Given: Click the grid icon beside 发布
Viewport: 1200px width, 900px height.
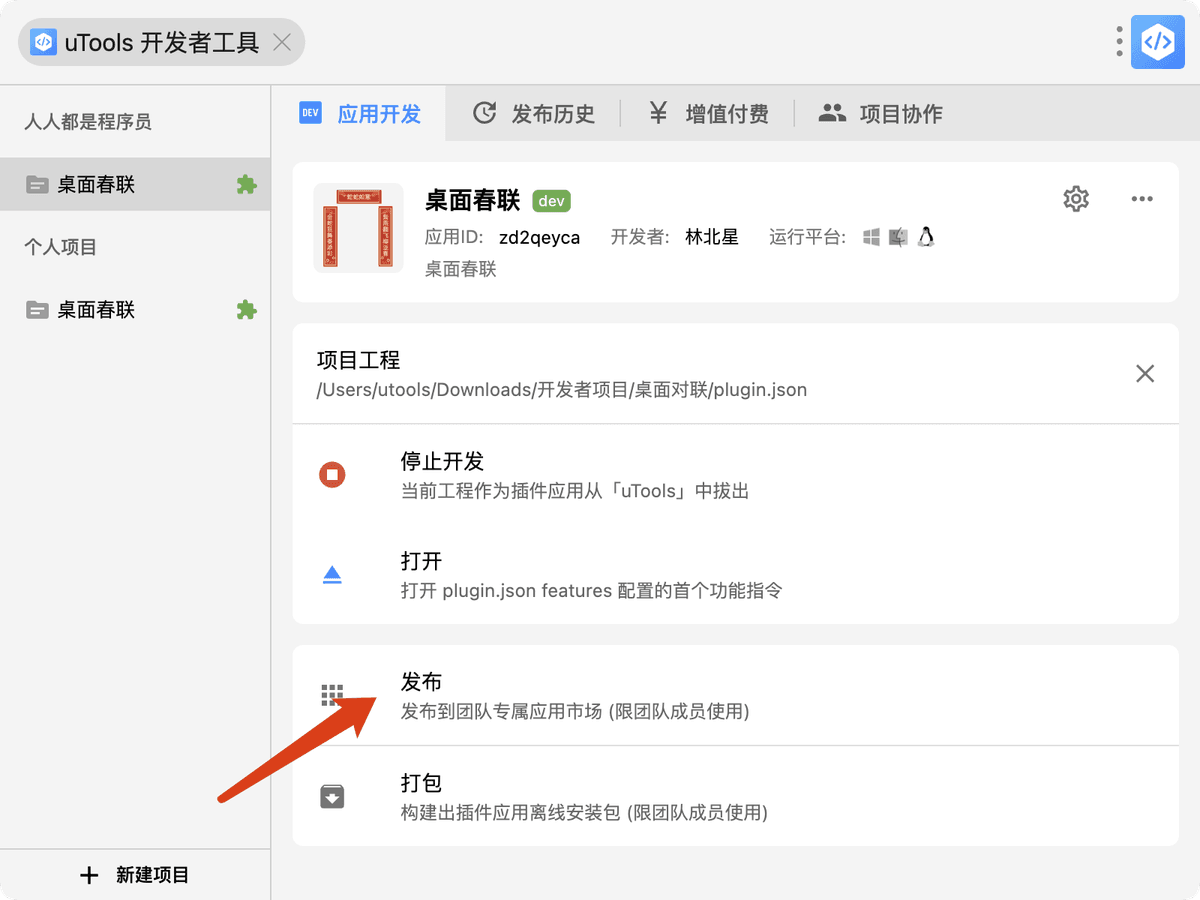Looking at the screenshot, I should 332,696.
